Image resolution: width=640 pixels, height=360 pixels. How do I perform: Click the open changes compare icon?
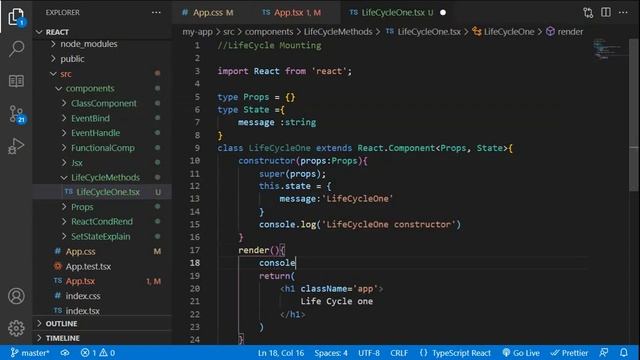tap(588, 13)
